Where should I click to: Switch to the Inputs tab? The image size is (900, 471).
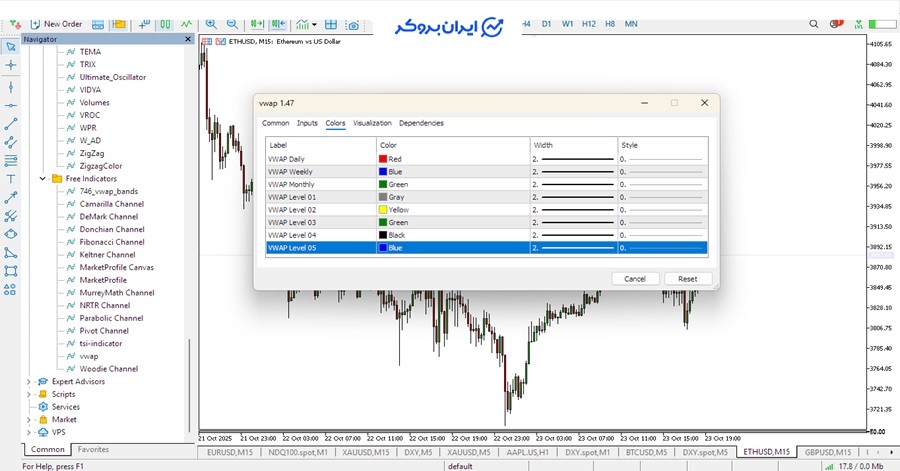307,123
